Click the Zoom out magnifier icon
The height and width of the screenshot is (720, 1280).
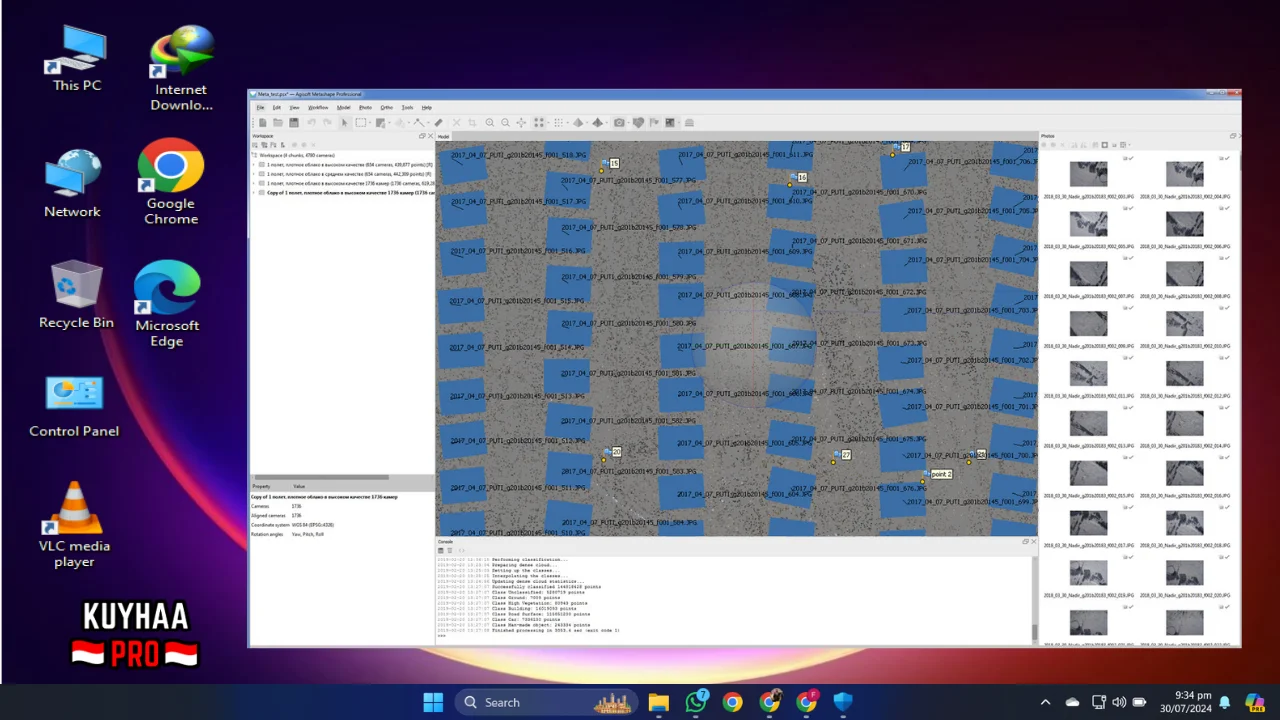(505, 123)
